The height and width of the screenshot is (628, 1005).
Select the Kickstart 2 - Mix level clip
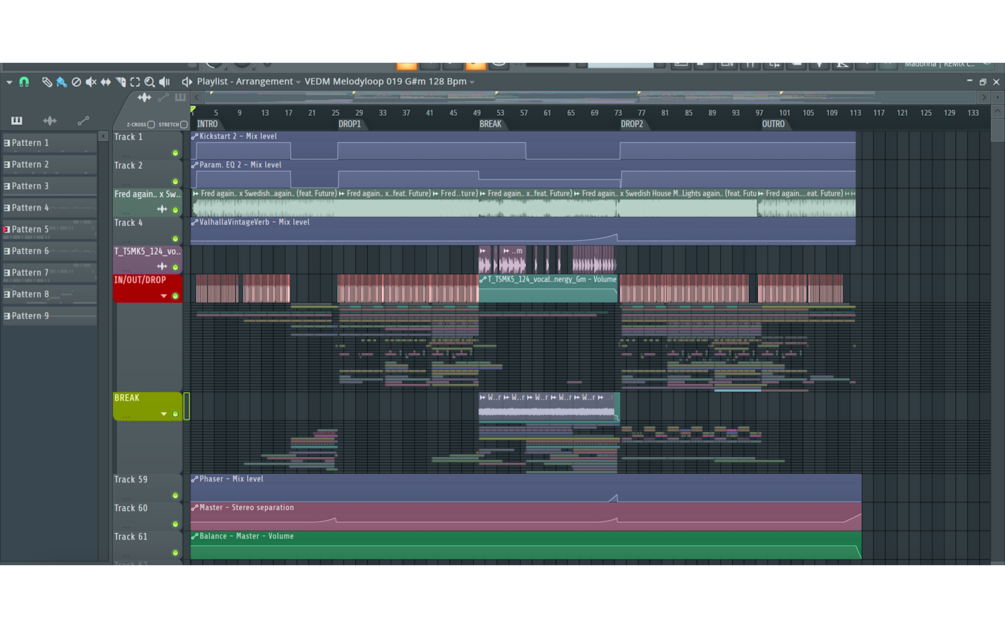pos(523,145)
